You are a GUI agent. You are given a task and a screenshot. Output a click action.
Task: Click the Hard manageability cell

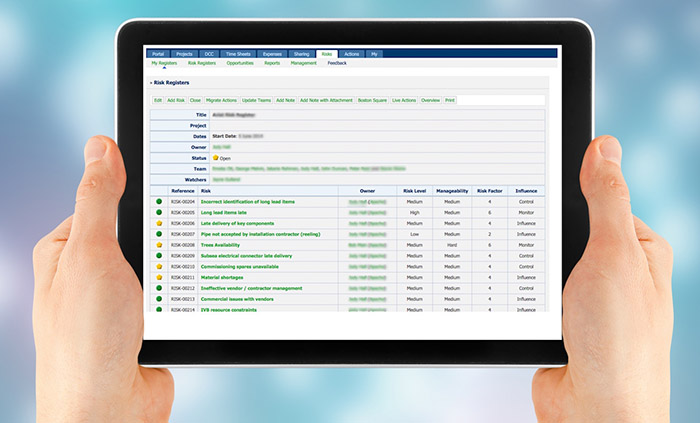[452, 245]
